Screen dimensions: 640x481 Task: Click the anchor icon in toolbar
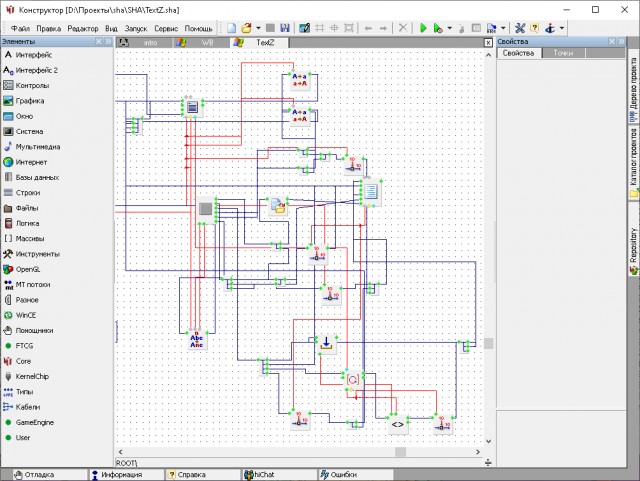pyautogui.click(x=550, y=28)
